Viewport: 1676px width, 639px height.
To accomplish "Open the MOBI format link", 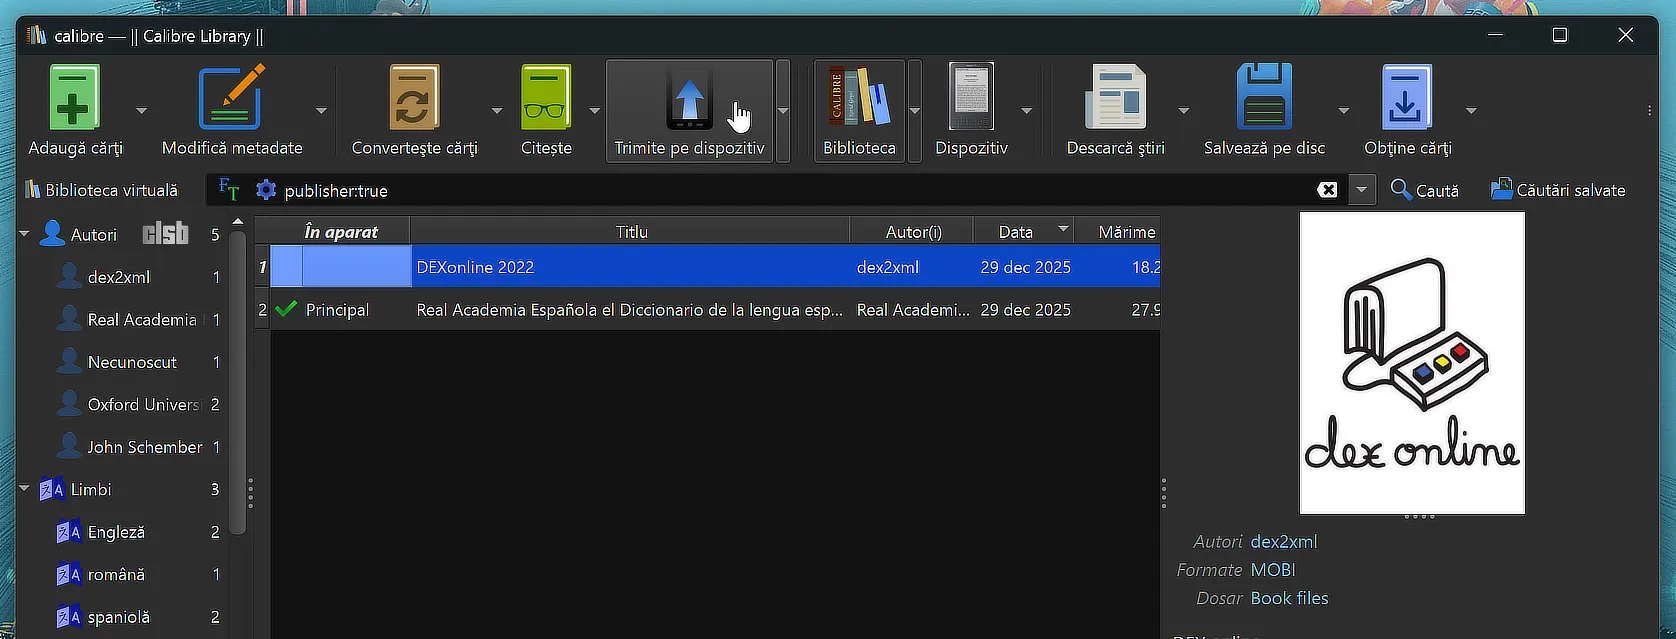I will tap(1272, 570).
